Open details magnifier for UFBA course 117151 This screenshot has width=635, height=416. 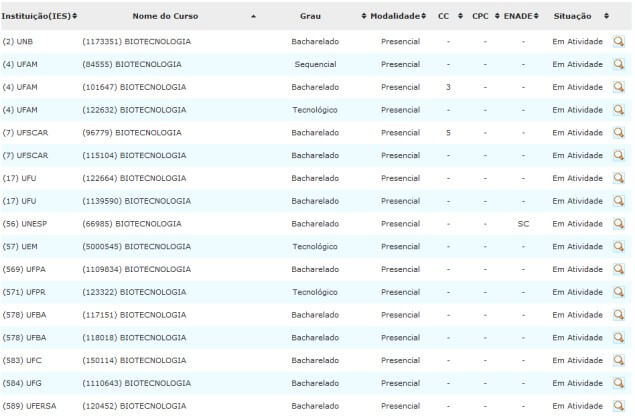click(618, 315)
